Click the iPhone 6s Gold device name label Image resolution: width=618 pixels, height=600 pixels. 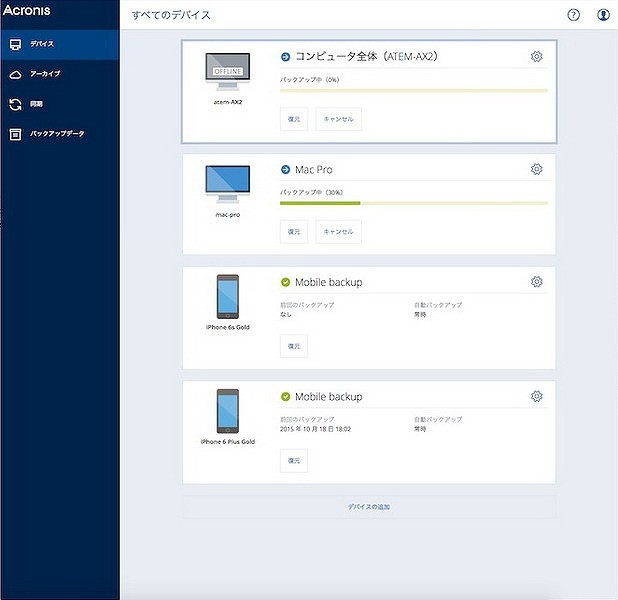tap(228, 327)
